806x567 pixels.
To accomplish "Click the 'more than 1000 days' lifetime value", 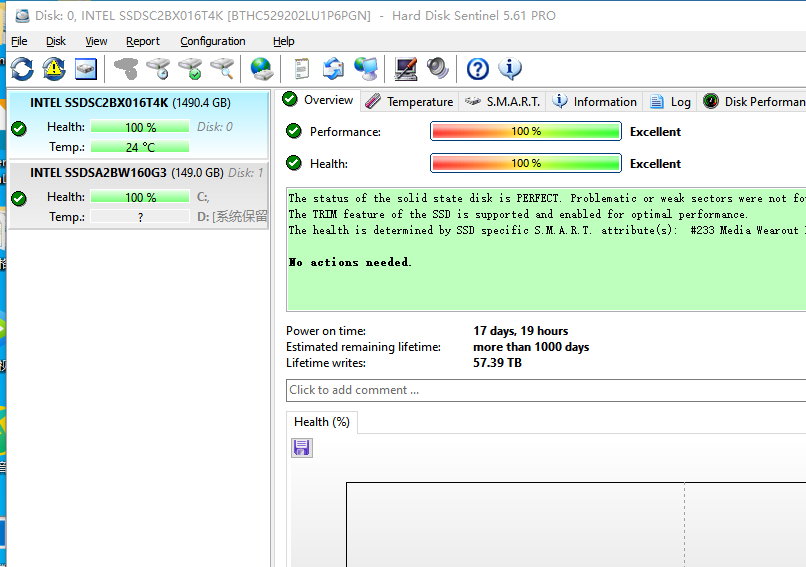I will 531,346.
